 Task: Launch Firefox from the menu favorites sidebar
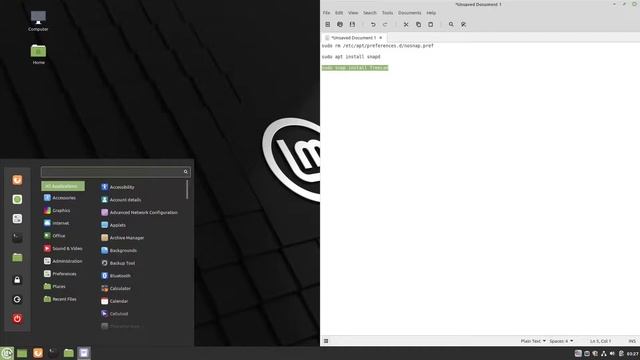[17, 180]
